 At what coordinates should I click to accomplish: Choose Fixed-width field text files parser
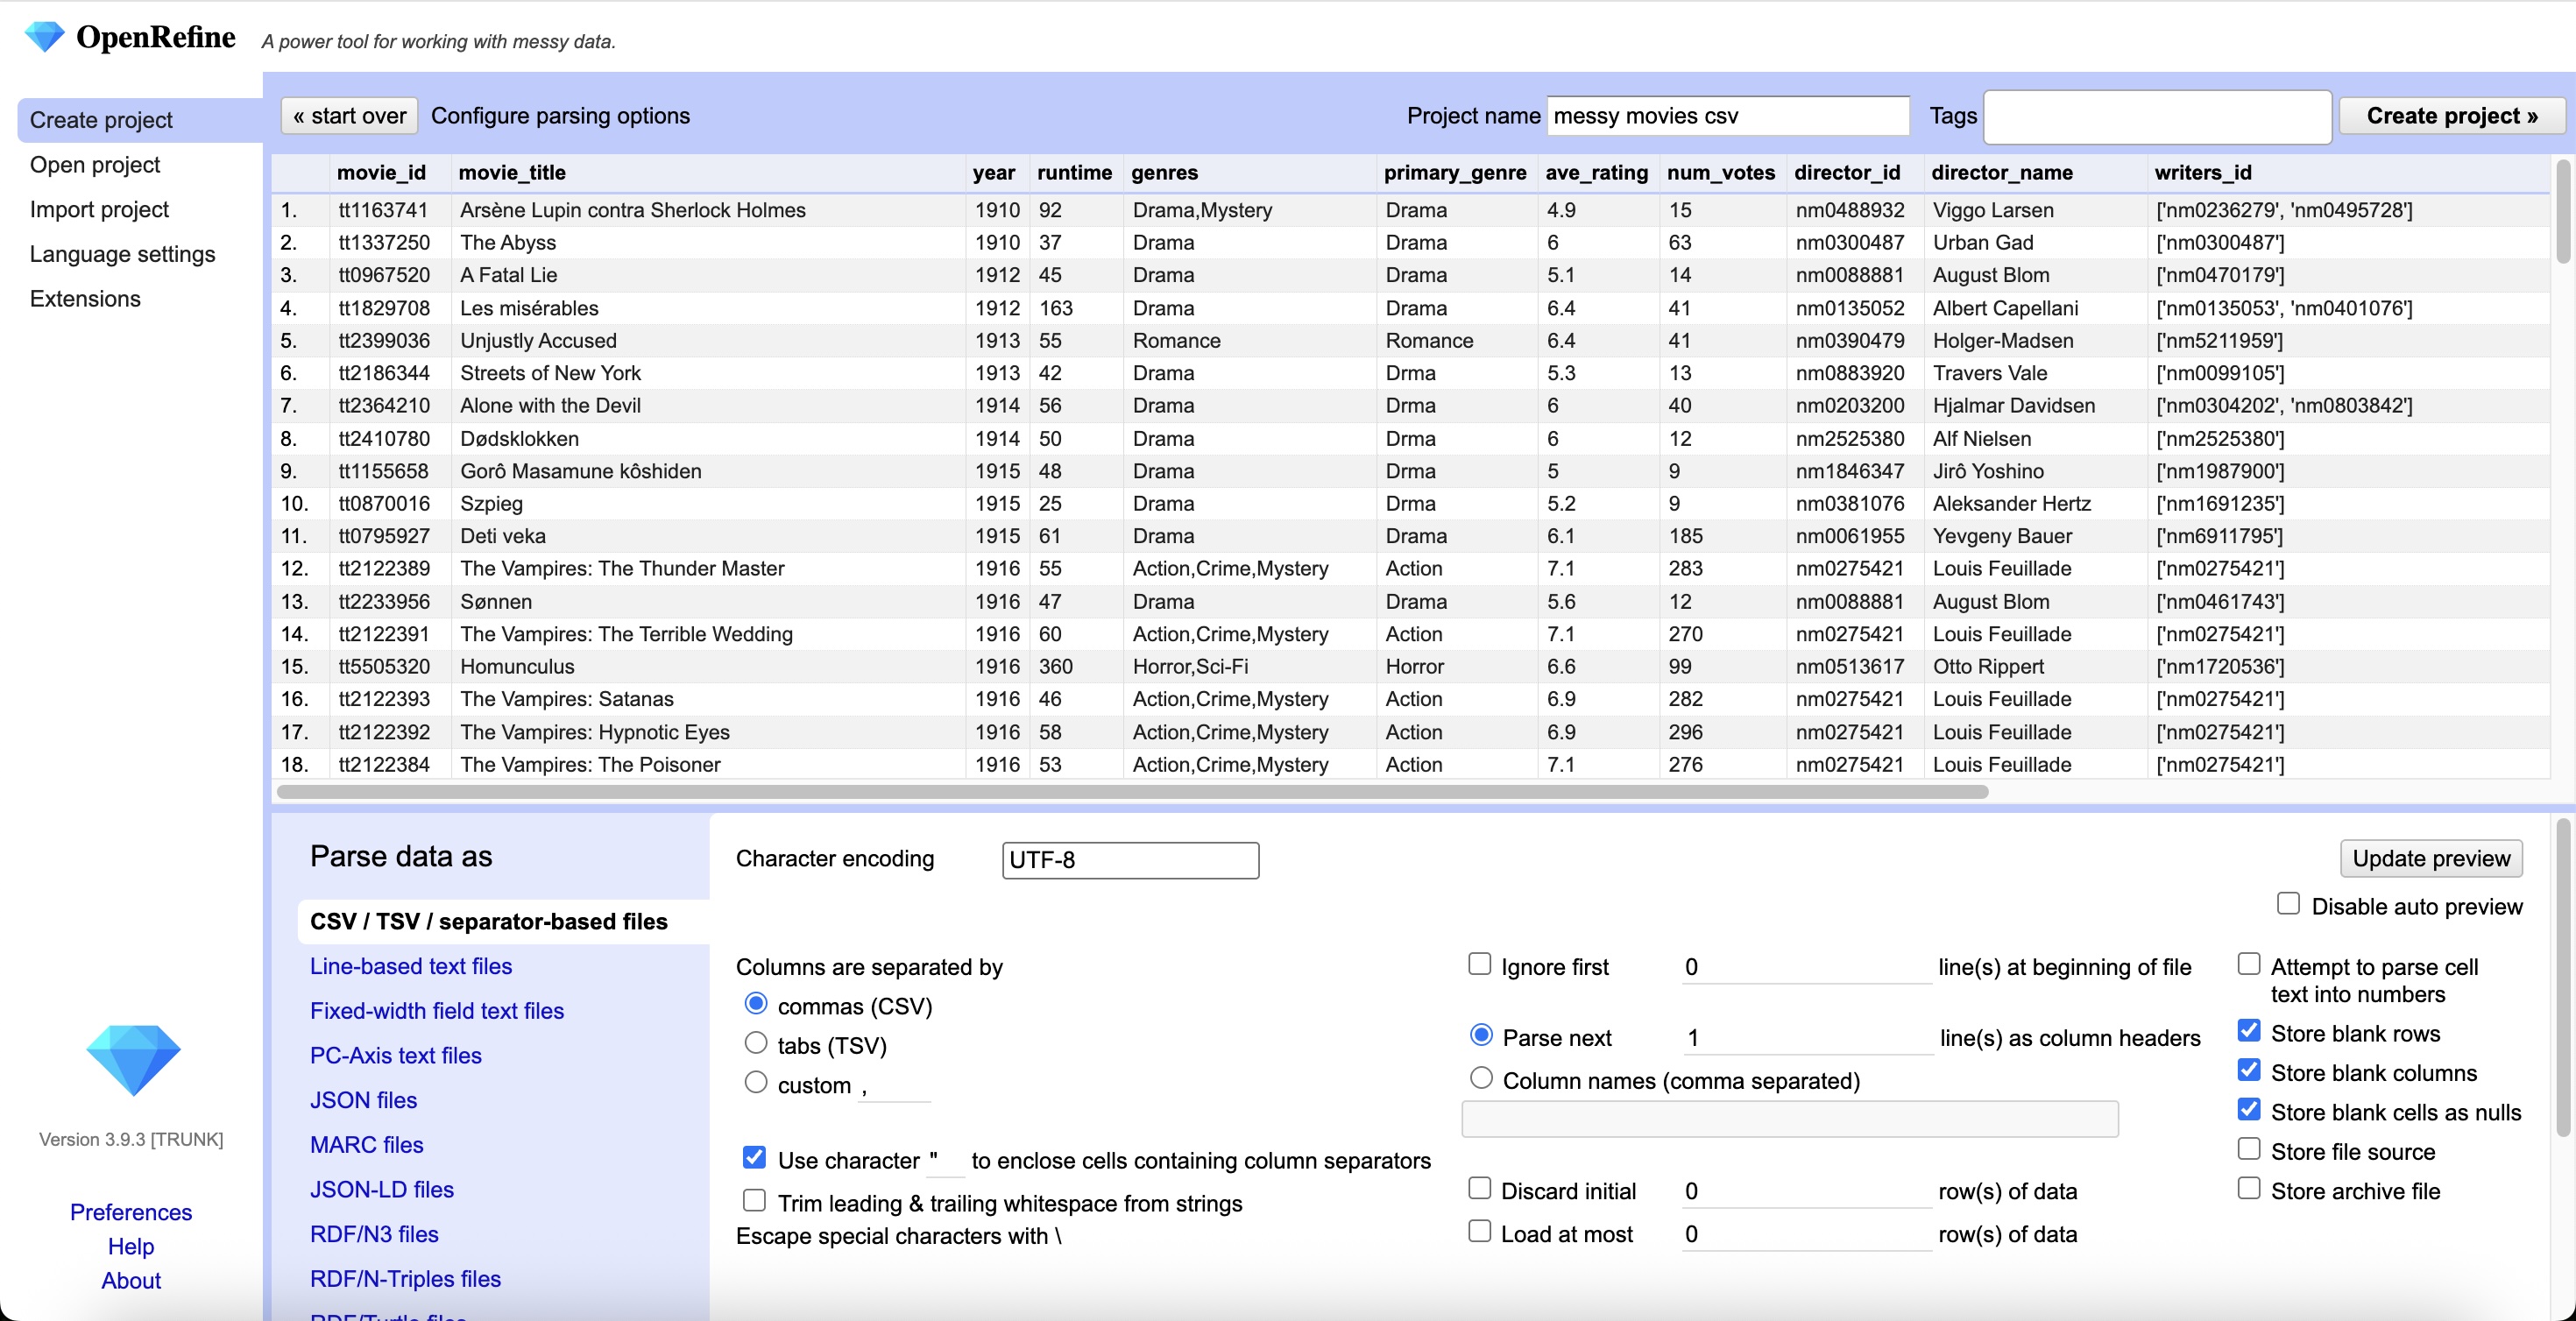click(x=437, y=1011)
